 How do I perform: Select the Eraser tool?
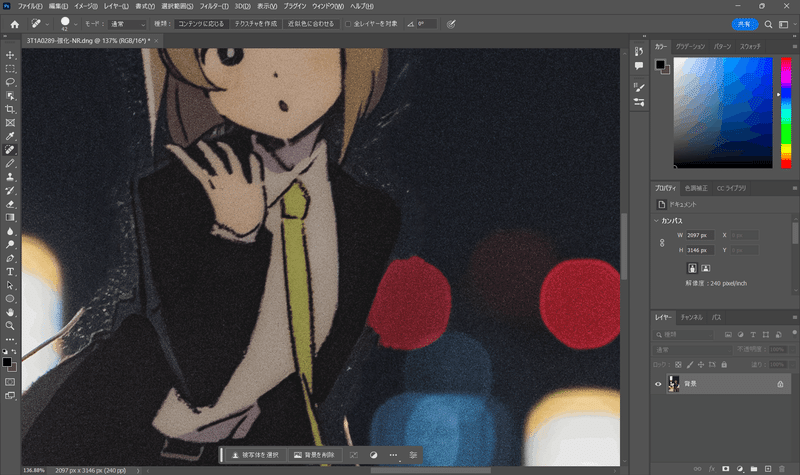pyautogui.click(x=10, y=204)
